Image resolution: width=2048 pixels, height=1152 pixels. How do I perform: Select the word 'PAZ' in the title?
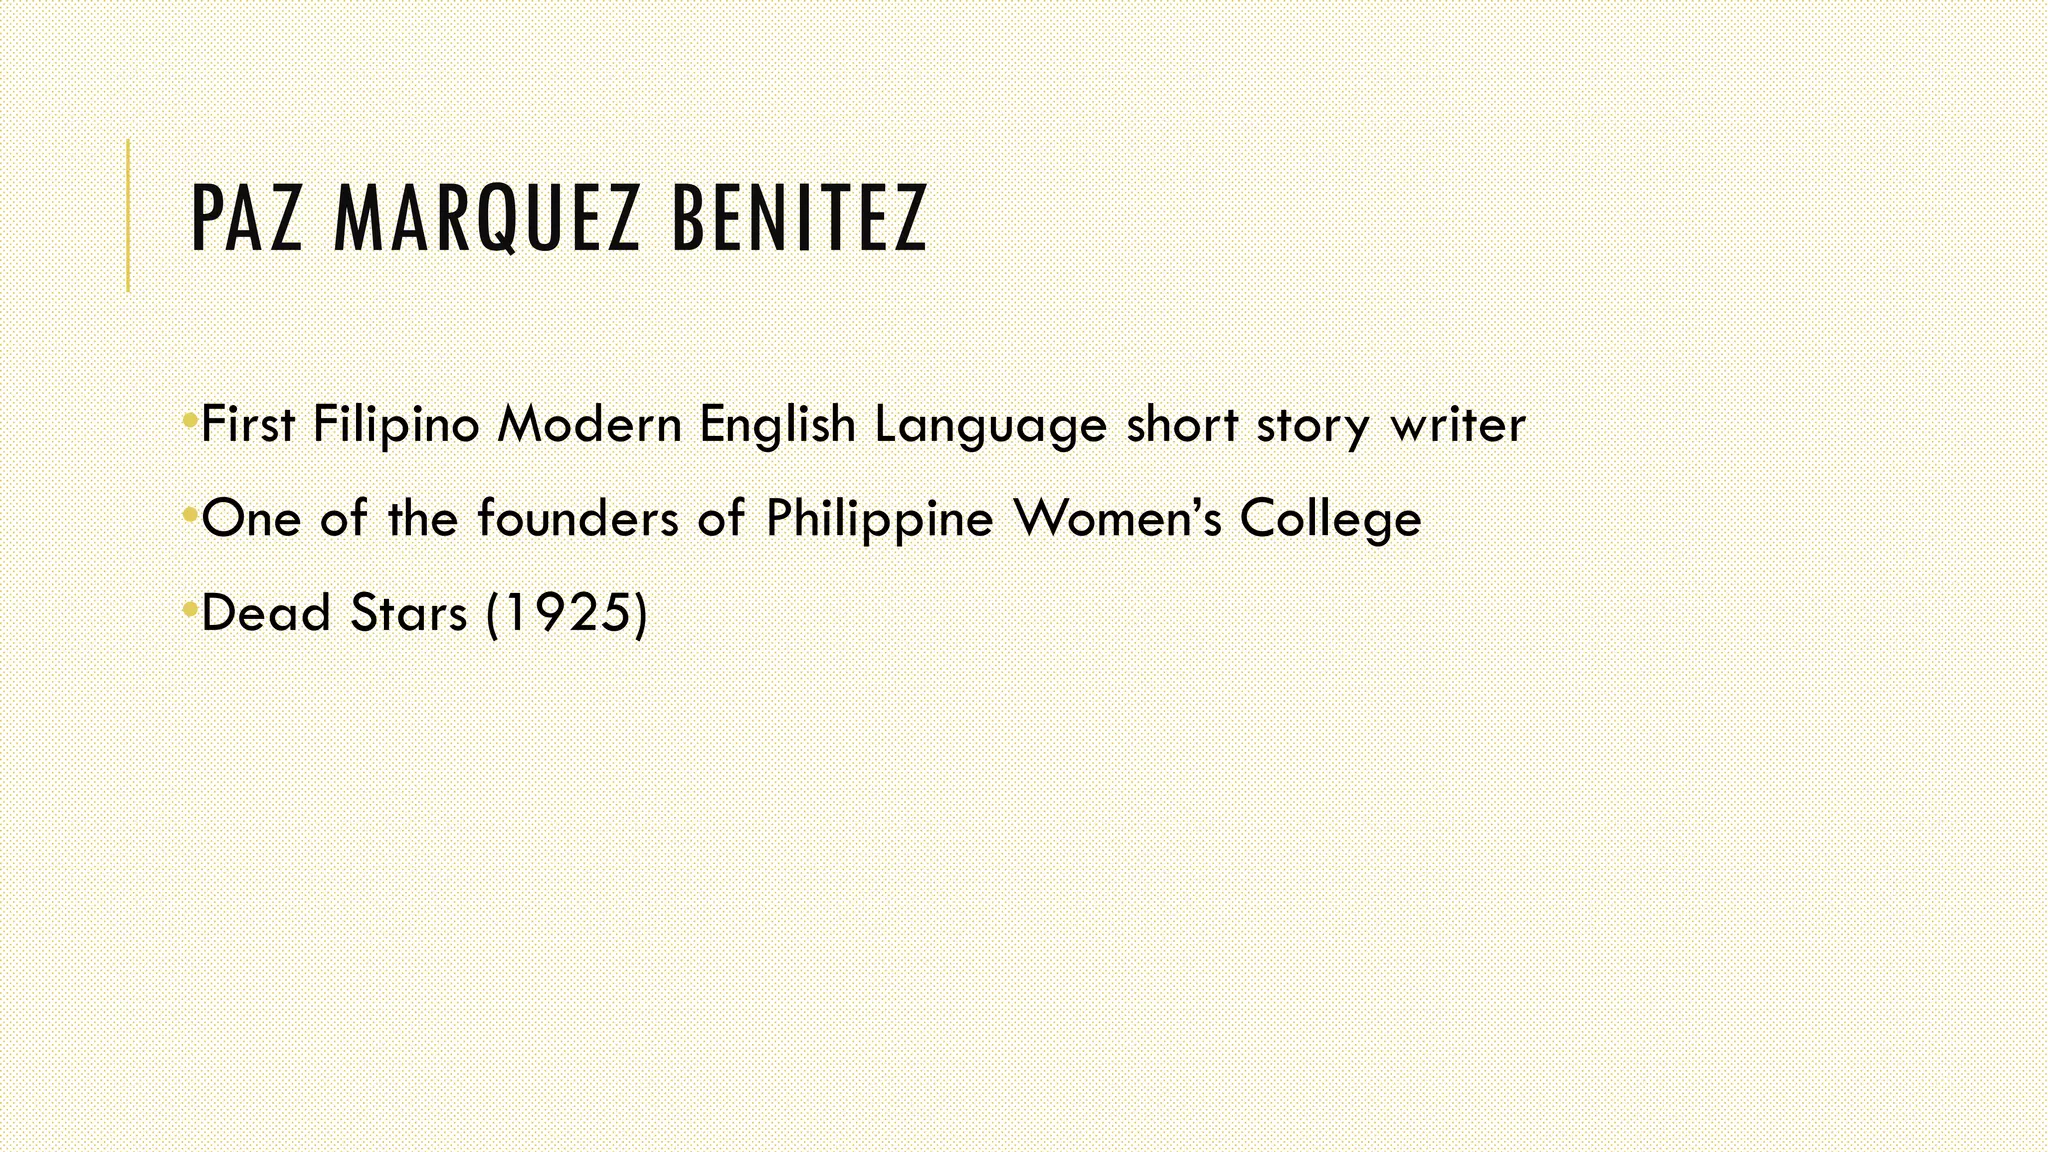tap(246, 218)
